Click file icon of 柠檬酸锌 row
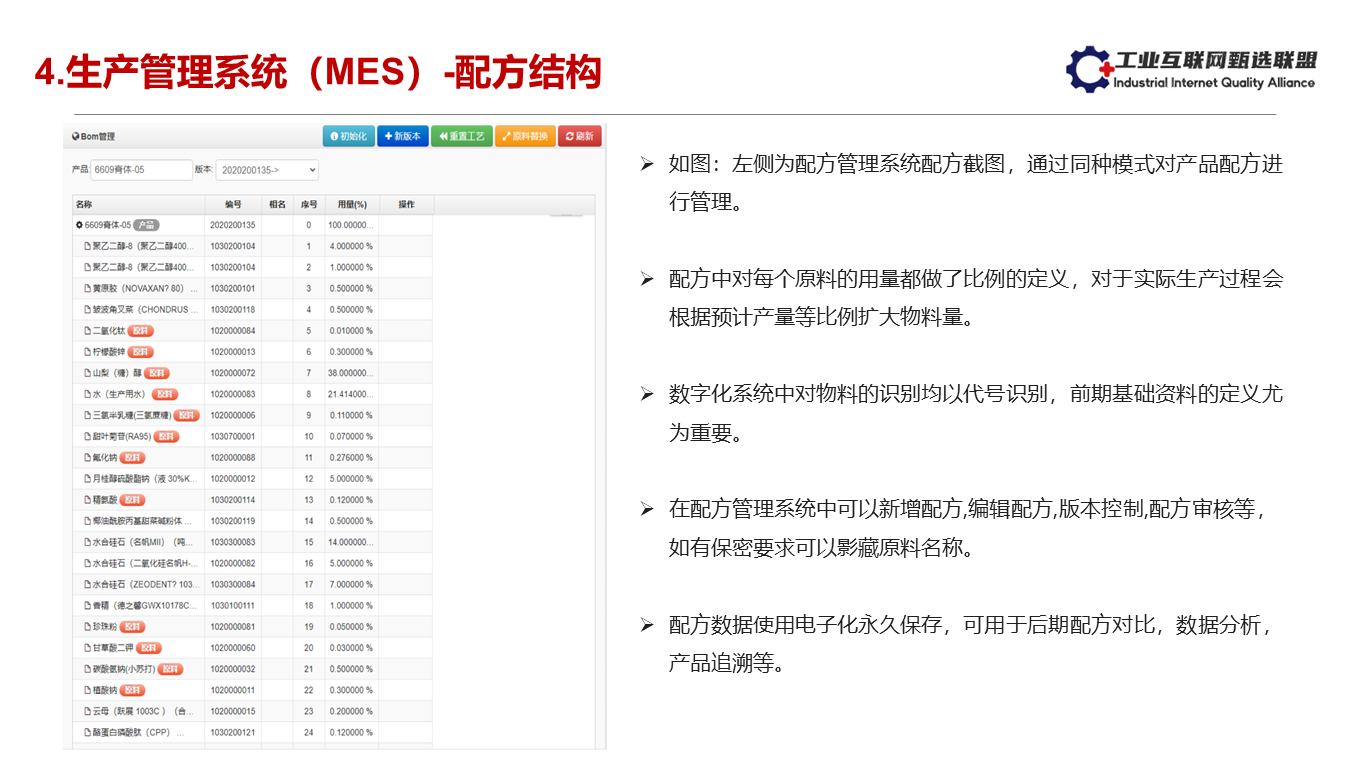This screenshot has height=759, width=1350. (88, 352)
